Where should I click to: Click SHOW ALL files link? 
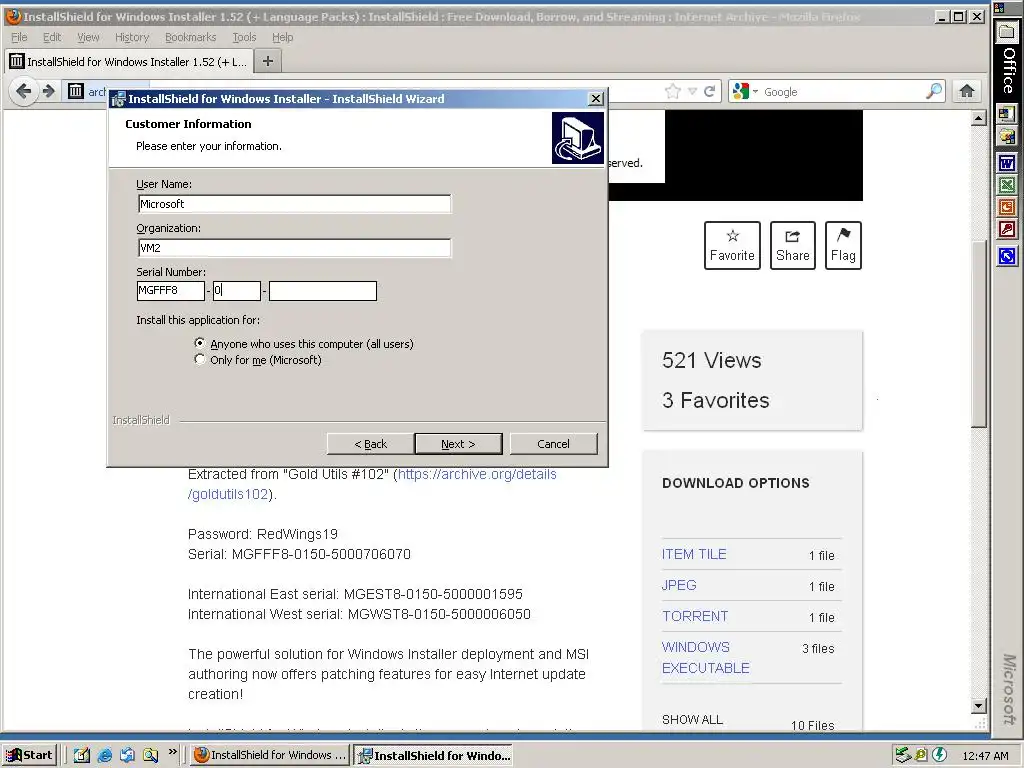coord(692,719)
